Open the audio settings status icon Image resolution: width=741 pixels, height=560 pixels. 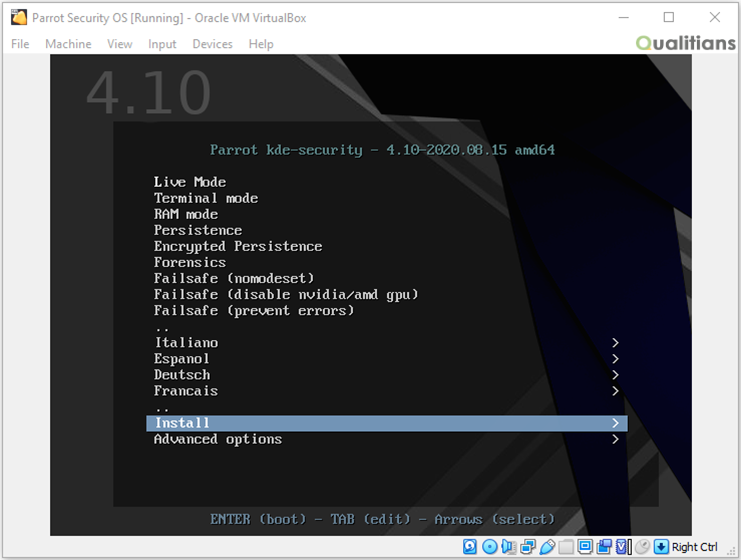pyautogui.click(x=508, y=547)
